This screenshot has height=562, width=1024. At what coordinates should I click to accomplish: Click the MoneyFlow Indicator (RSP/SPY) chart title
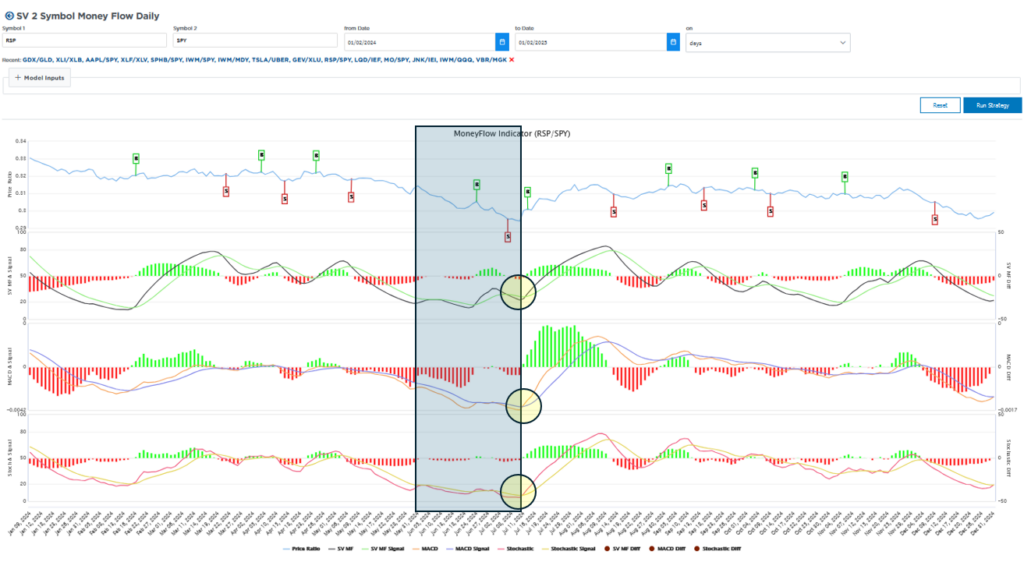(x=512, y=133)
